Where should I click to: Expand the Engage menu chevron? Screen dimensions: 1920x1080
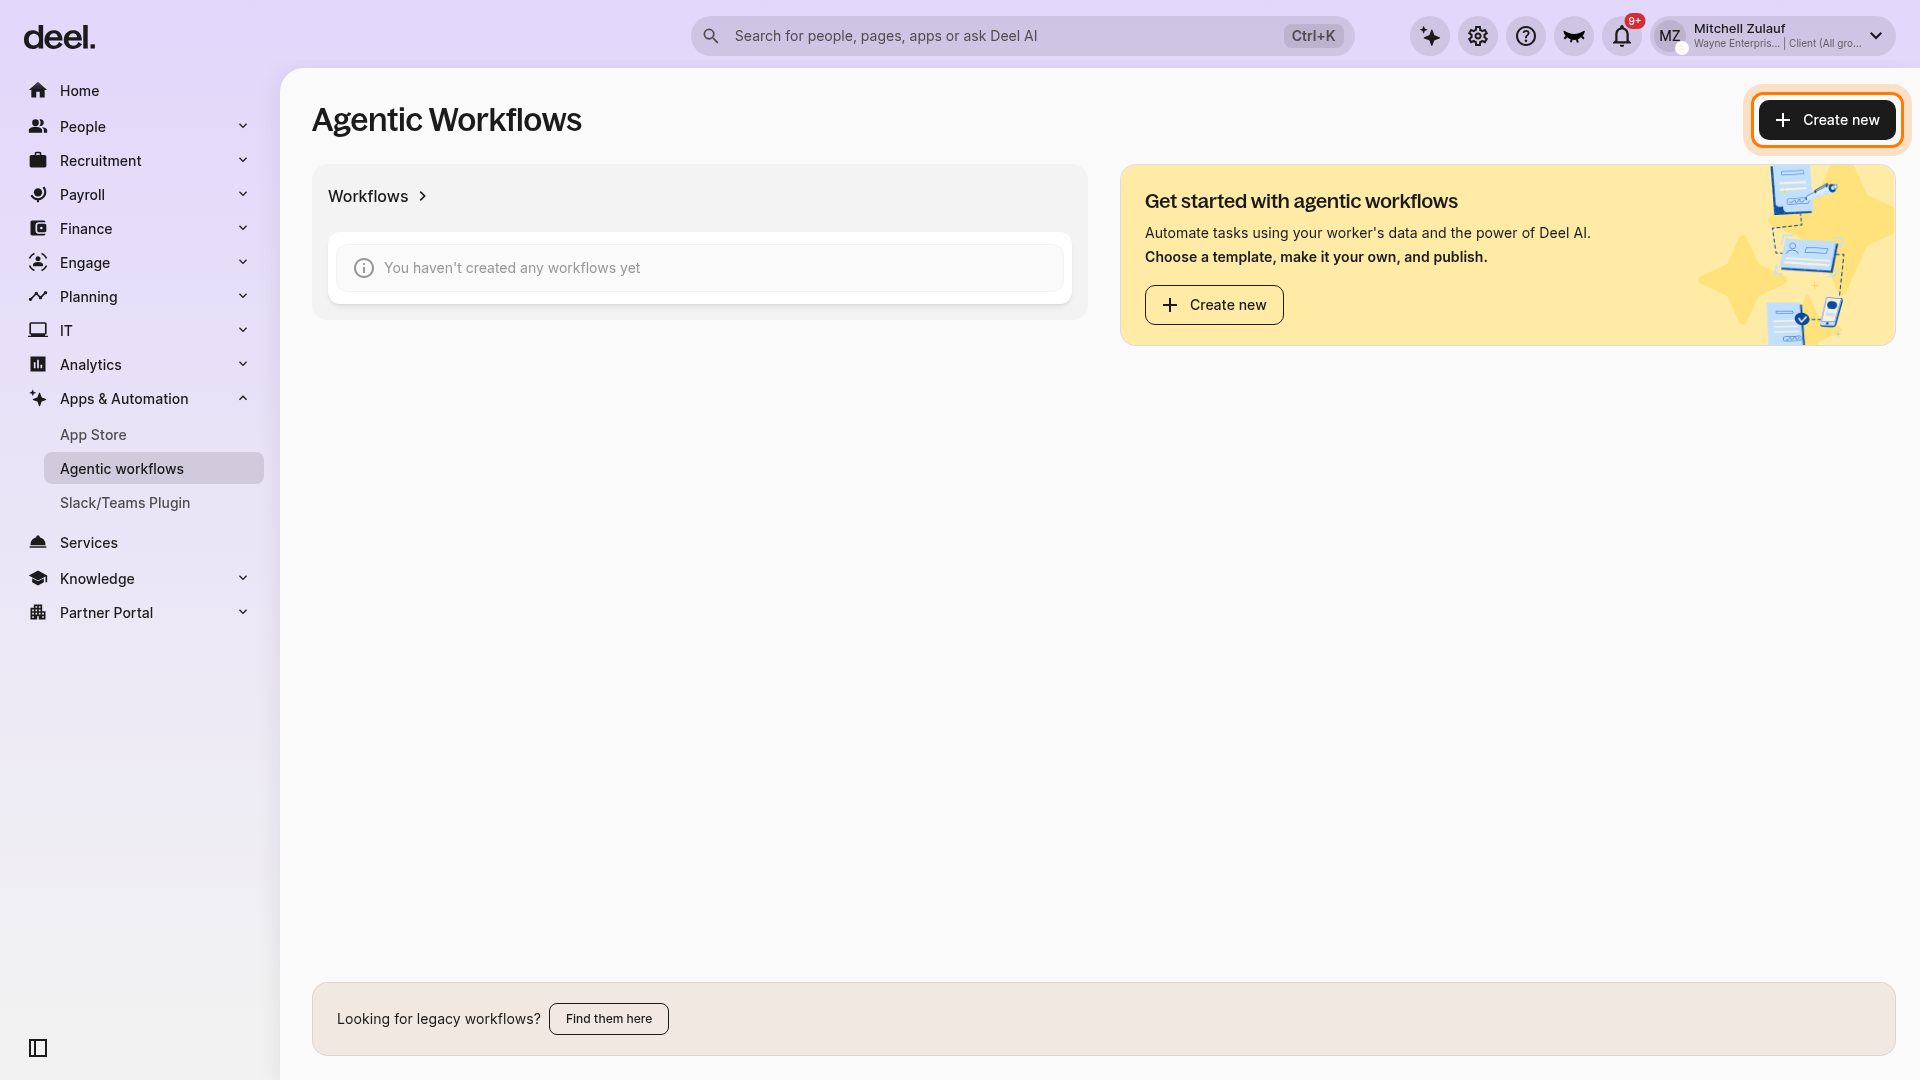(x=243, y=262)
